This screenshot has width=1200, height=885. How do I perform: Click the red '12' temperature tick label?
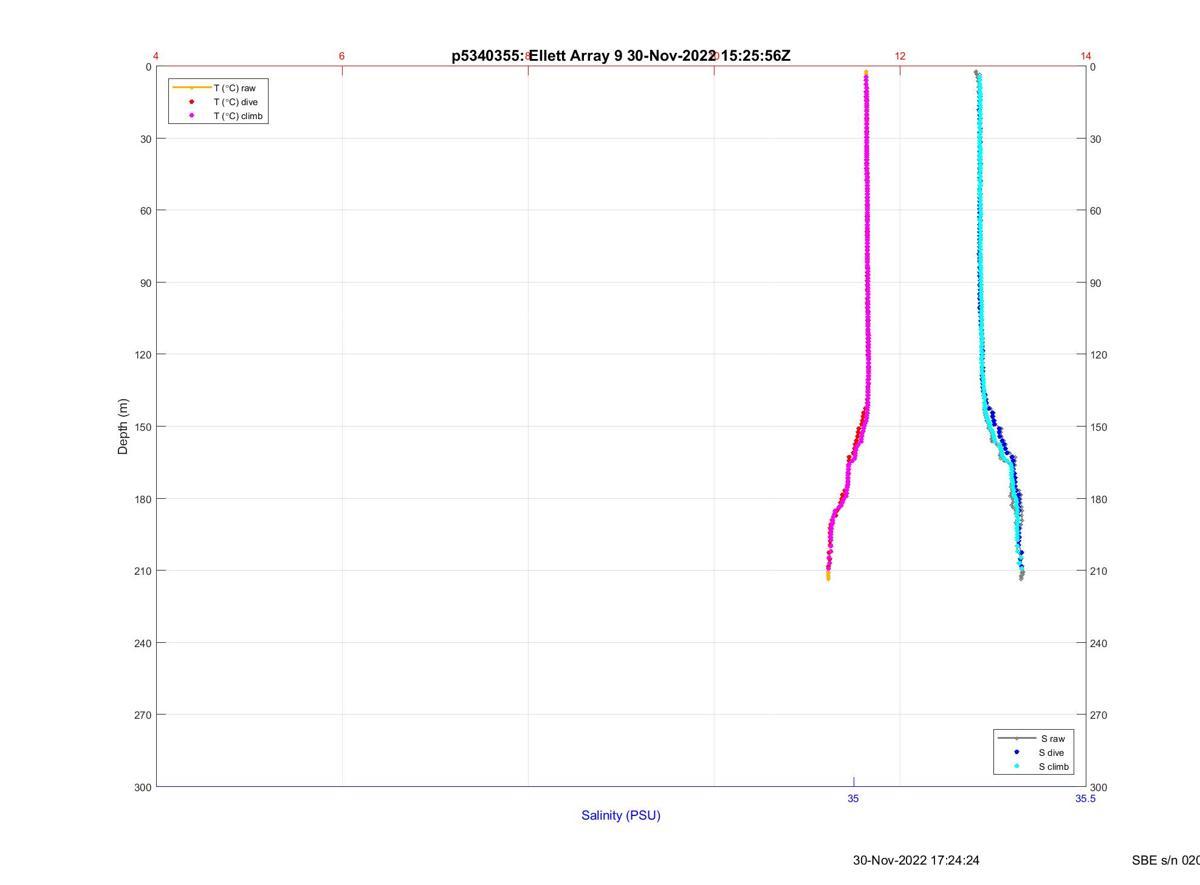900,56
